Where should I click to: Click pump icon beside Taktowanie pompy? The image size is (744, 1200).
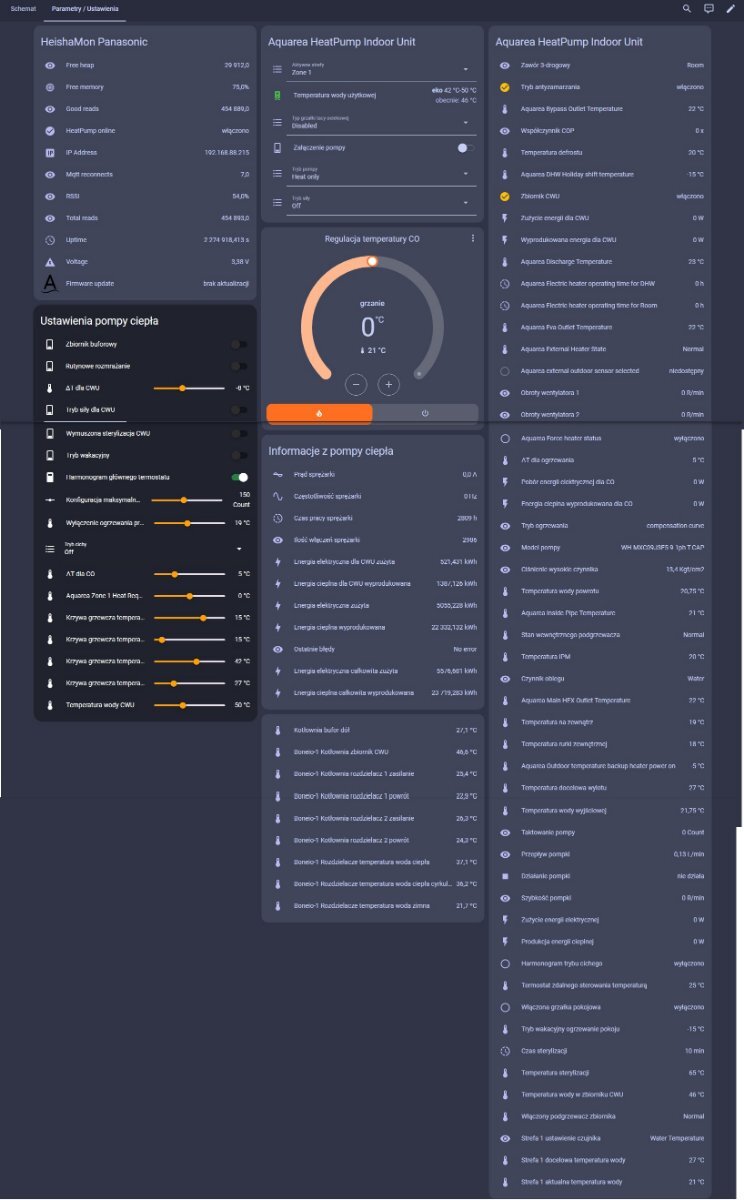tap(505, 832)
